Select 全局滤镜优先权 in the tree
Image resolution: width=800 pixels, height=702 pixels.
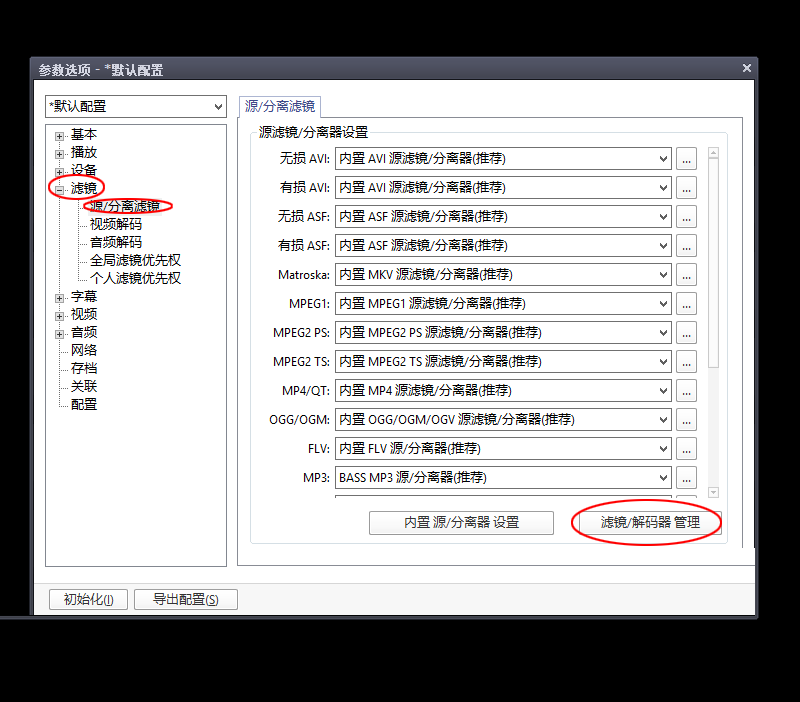click(136, 260)
